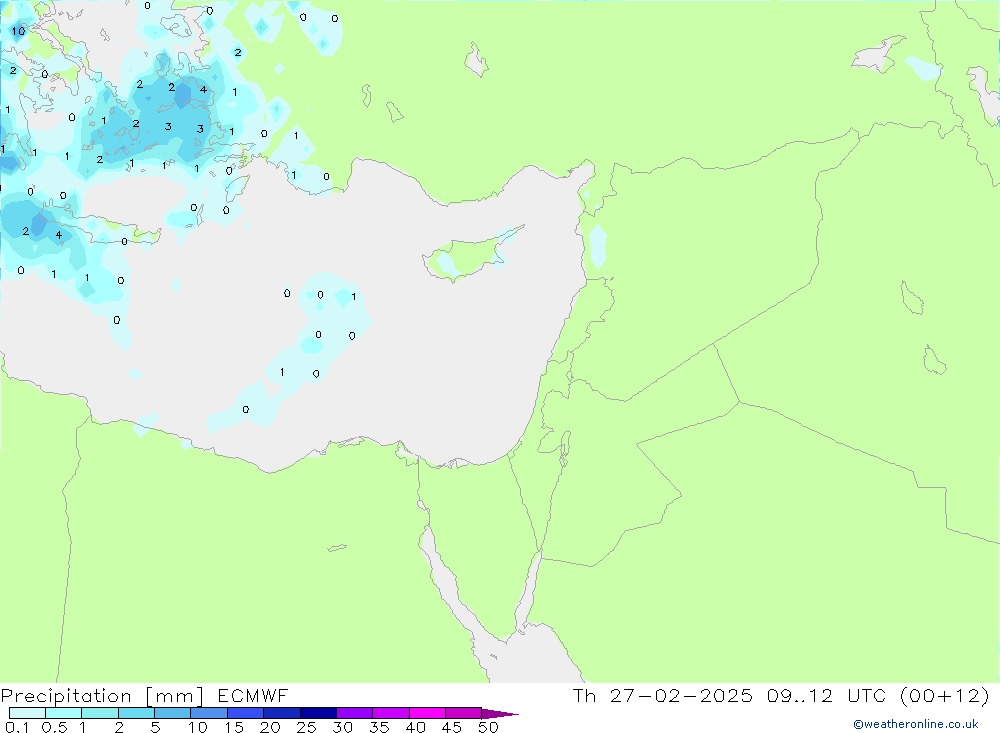Image resolution: width=1000 pixels, height=733 pixels.
Task: Click the "ECMWF" model label
Action: click(x=253, y=695)
